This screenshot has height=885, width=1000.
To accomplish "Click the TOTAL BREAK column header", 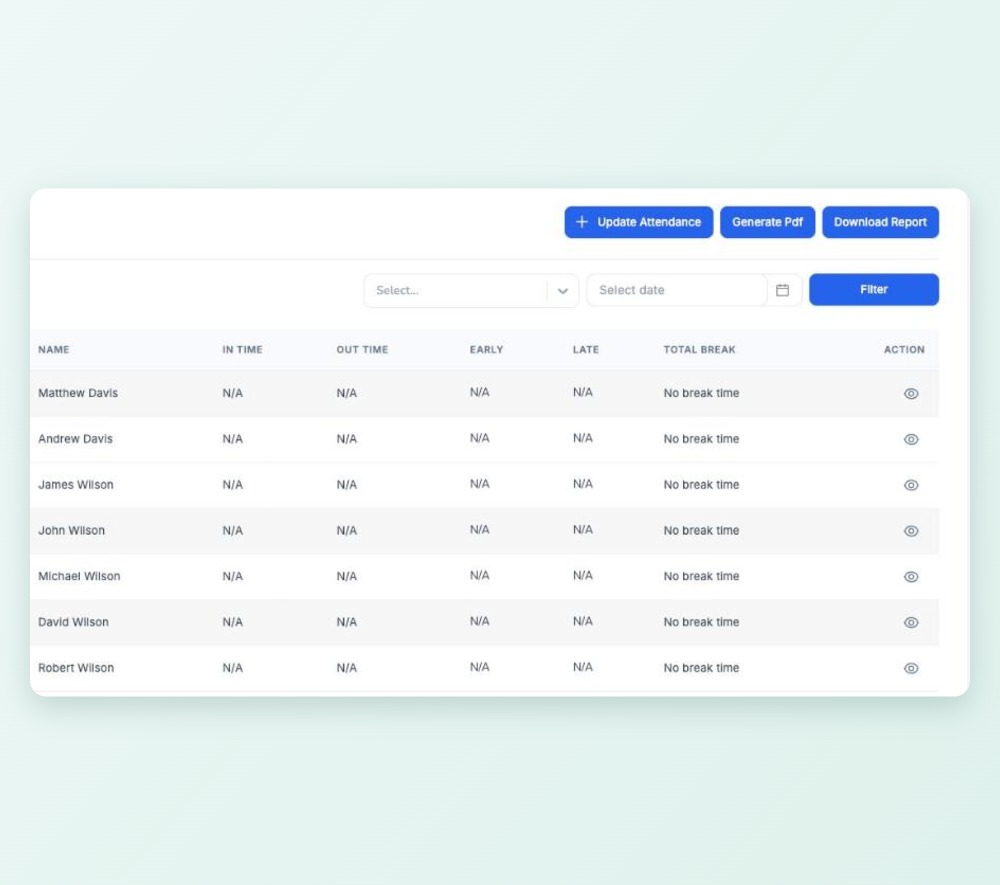I will pyautogui.click(x=700, y=349).
